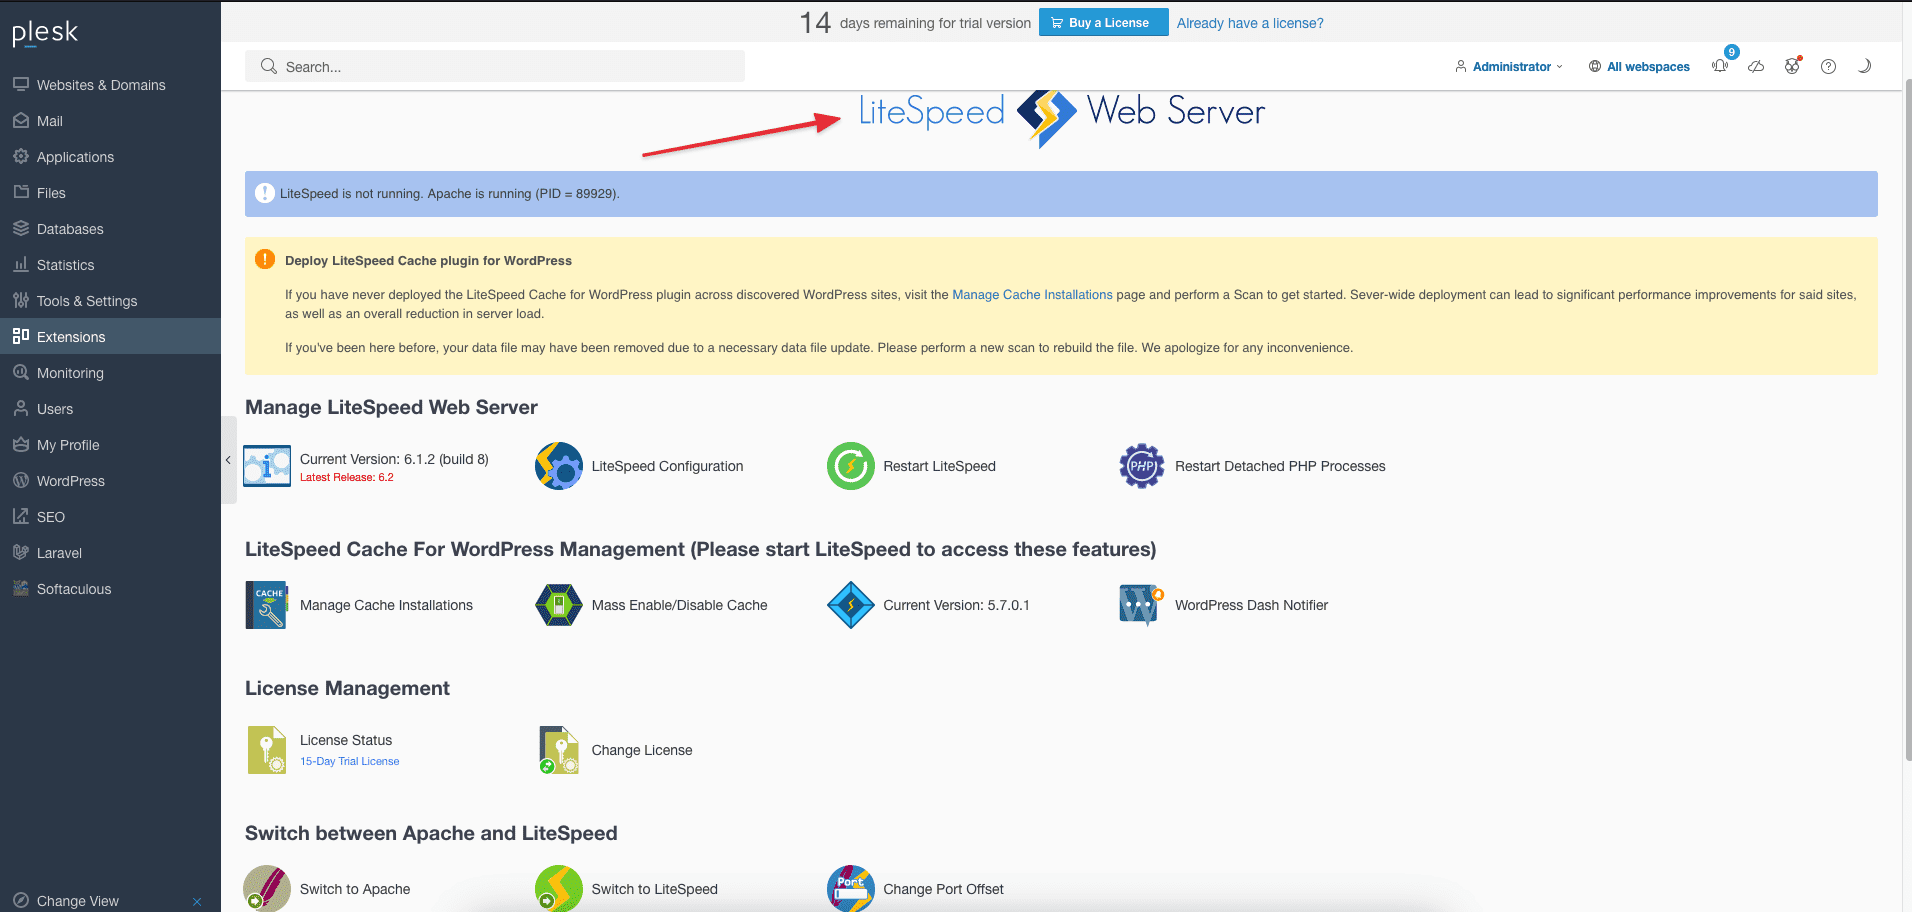This screenshot has width=1912, height=912.
Task: Toggle dark mode with moon icon
Action: tap(1864, 66)
